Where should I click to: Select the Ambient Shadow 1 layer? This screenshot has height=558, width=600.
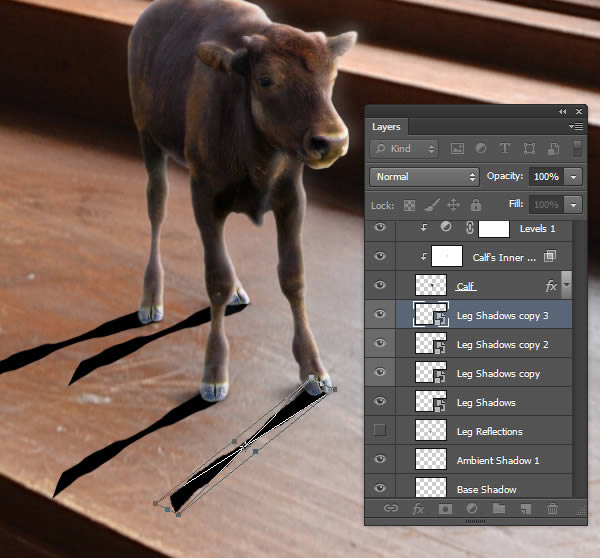(484, 459)
